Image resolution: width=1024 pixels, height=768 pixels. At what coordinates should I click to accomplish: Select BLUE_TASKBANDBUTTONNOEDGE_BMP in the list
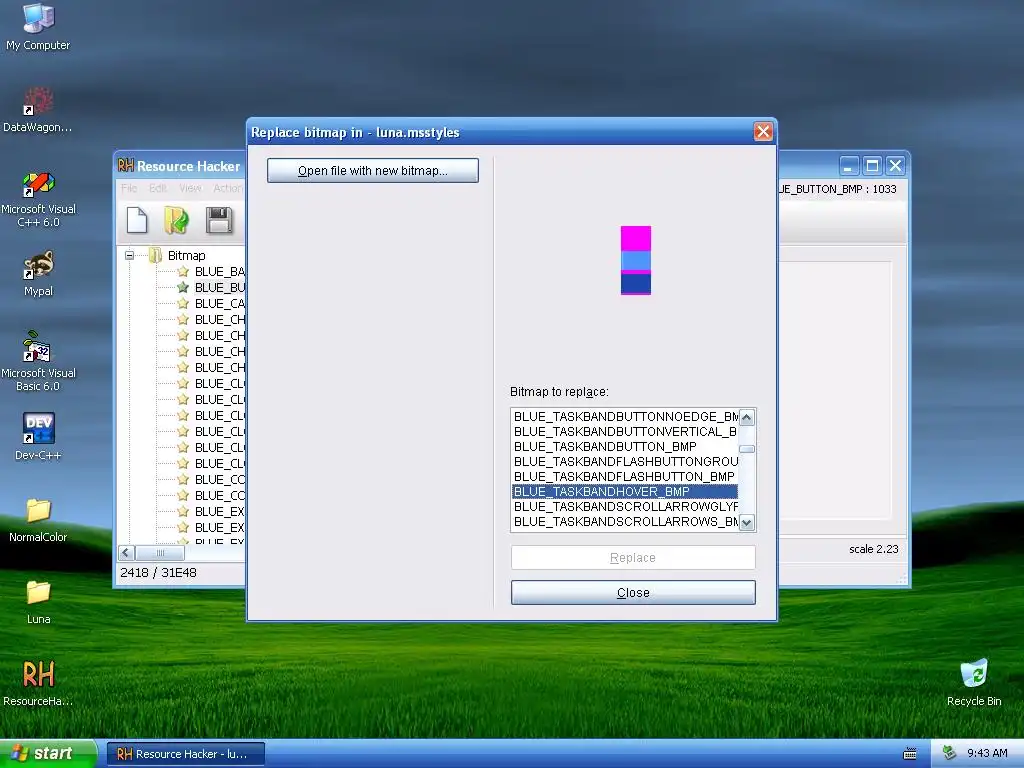625,416
